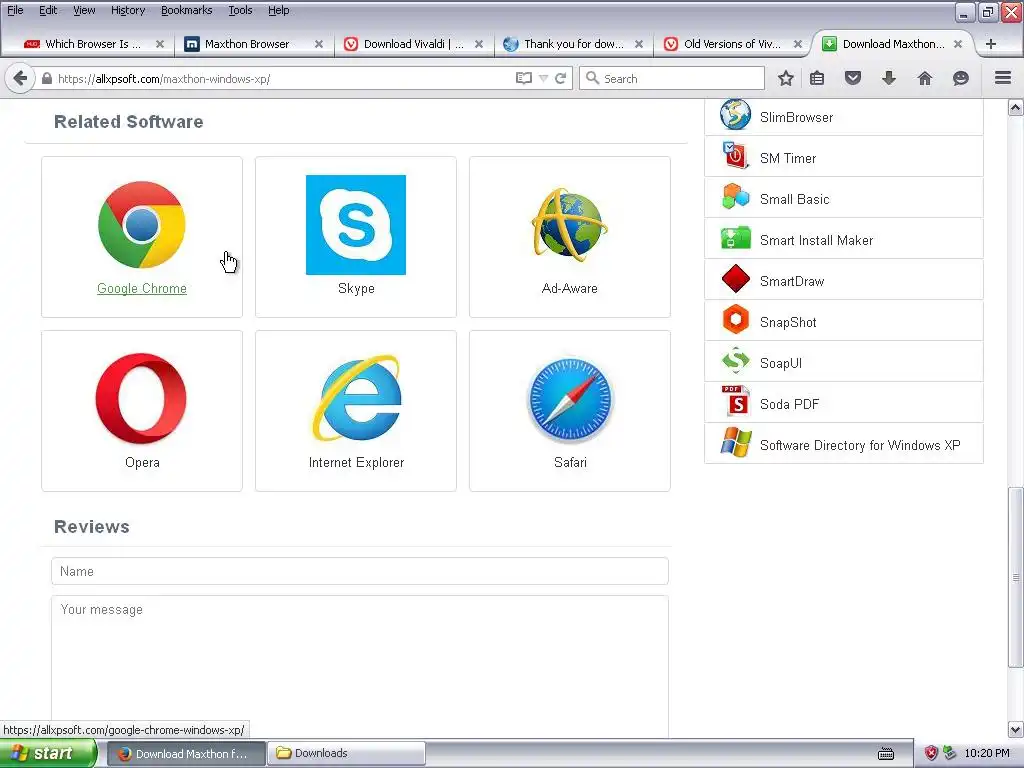Image resolution: width=1024 pixels, height=768 pixels.
Task: Click the Search box in toolbar
Action: click(672, 78)
